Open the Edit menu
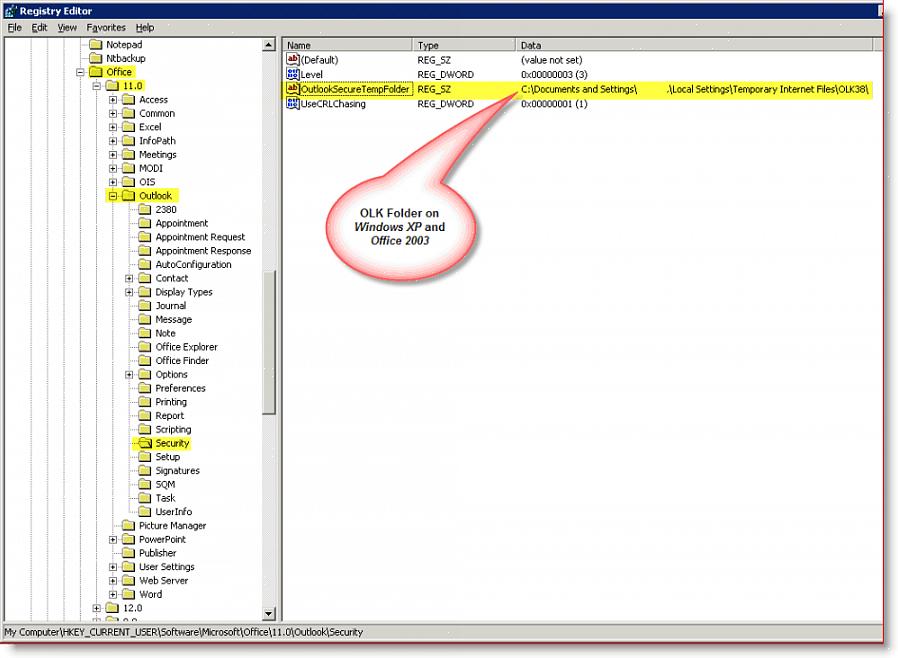 pos(39,28)
